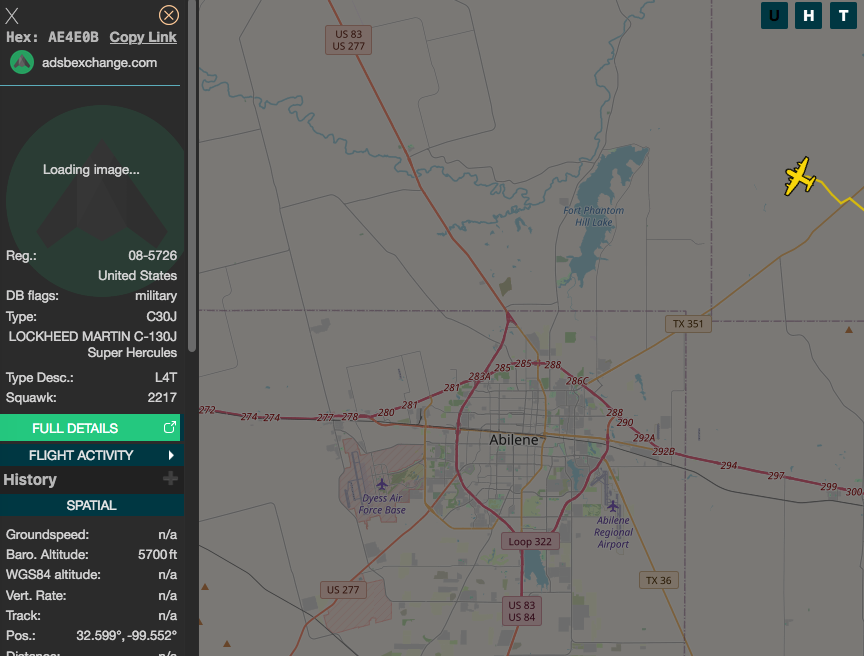Click the Dyess Air Force Base airport icon
This screenshot has width=864, height=656.
coord(382,485)
